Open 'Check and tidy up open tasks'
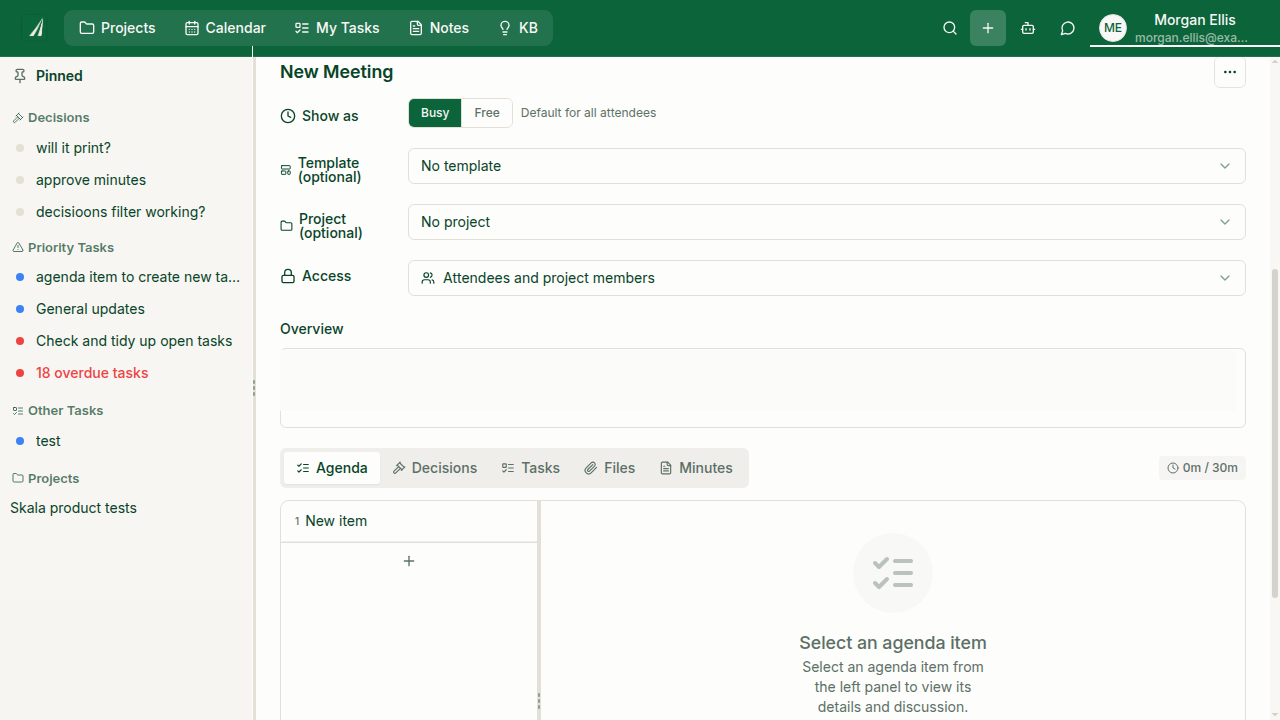The width and height of the screenshot is (1280, 720). (x=134, y=341)
